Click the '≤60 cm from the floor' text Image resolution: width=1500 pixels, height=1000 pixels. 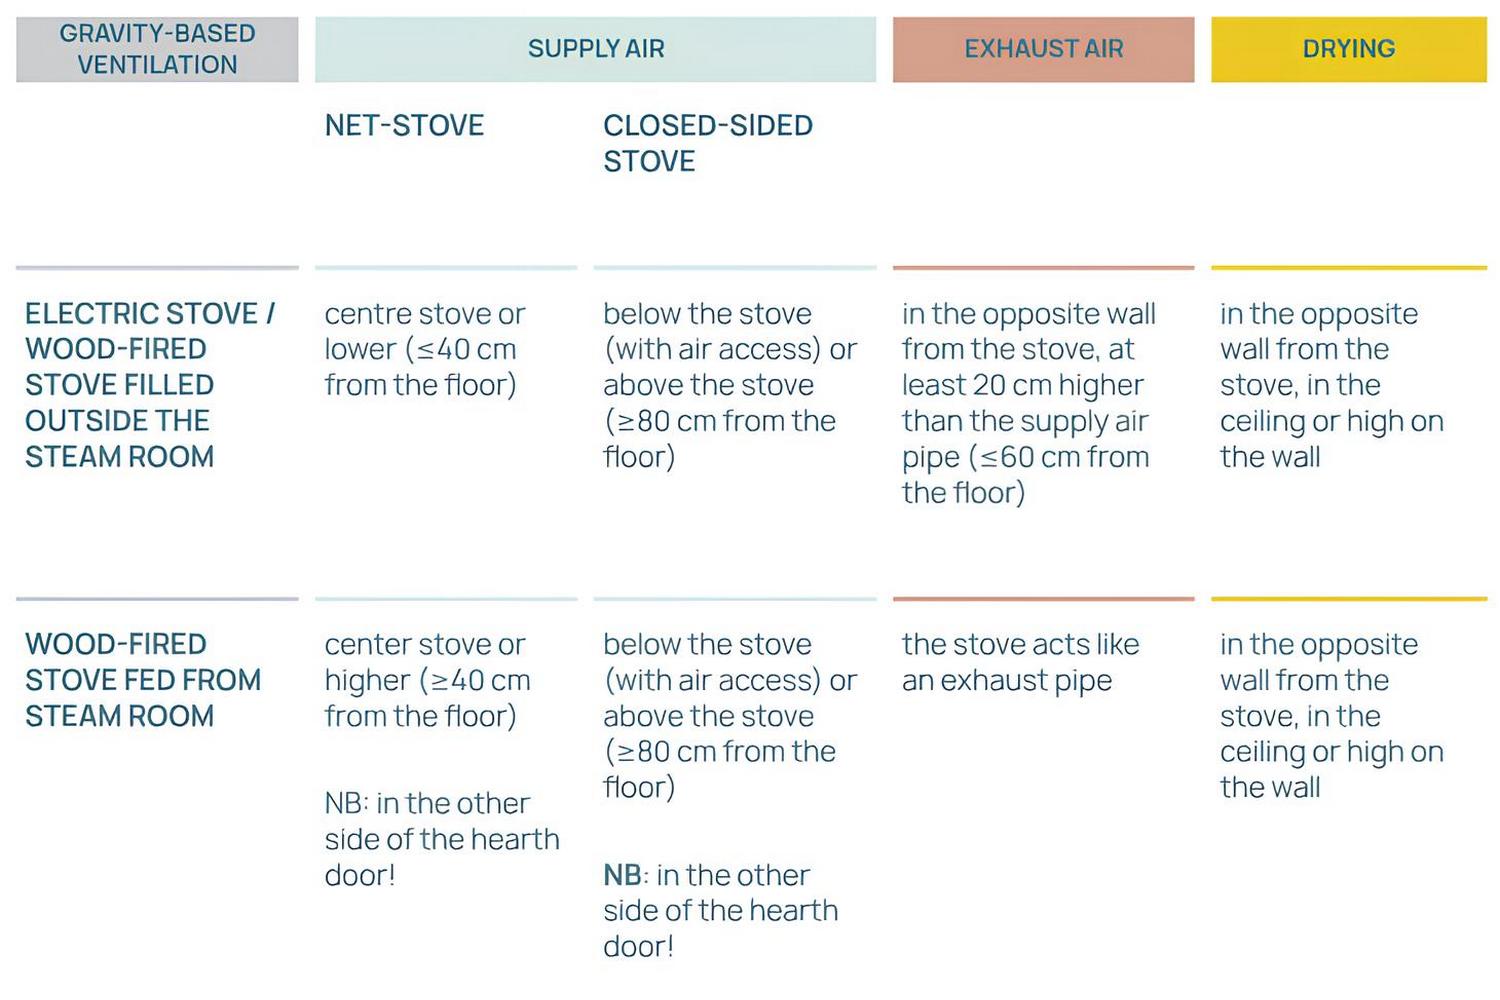point(1026,475)
